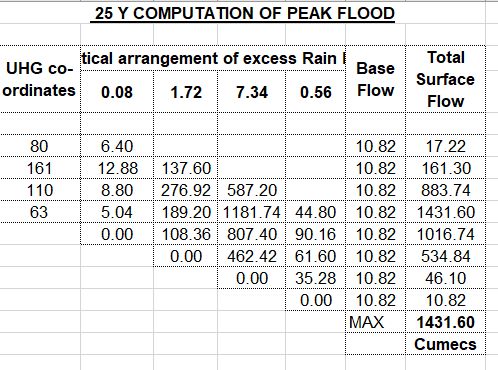498x370 pixels.
Task: Select the cell containing 6.40
Action: point(117,146)
